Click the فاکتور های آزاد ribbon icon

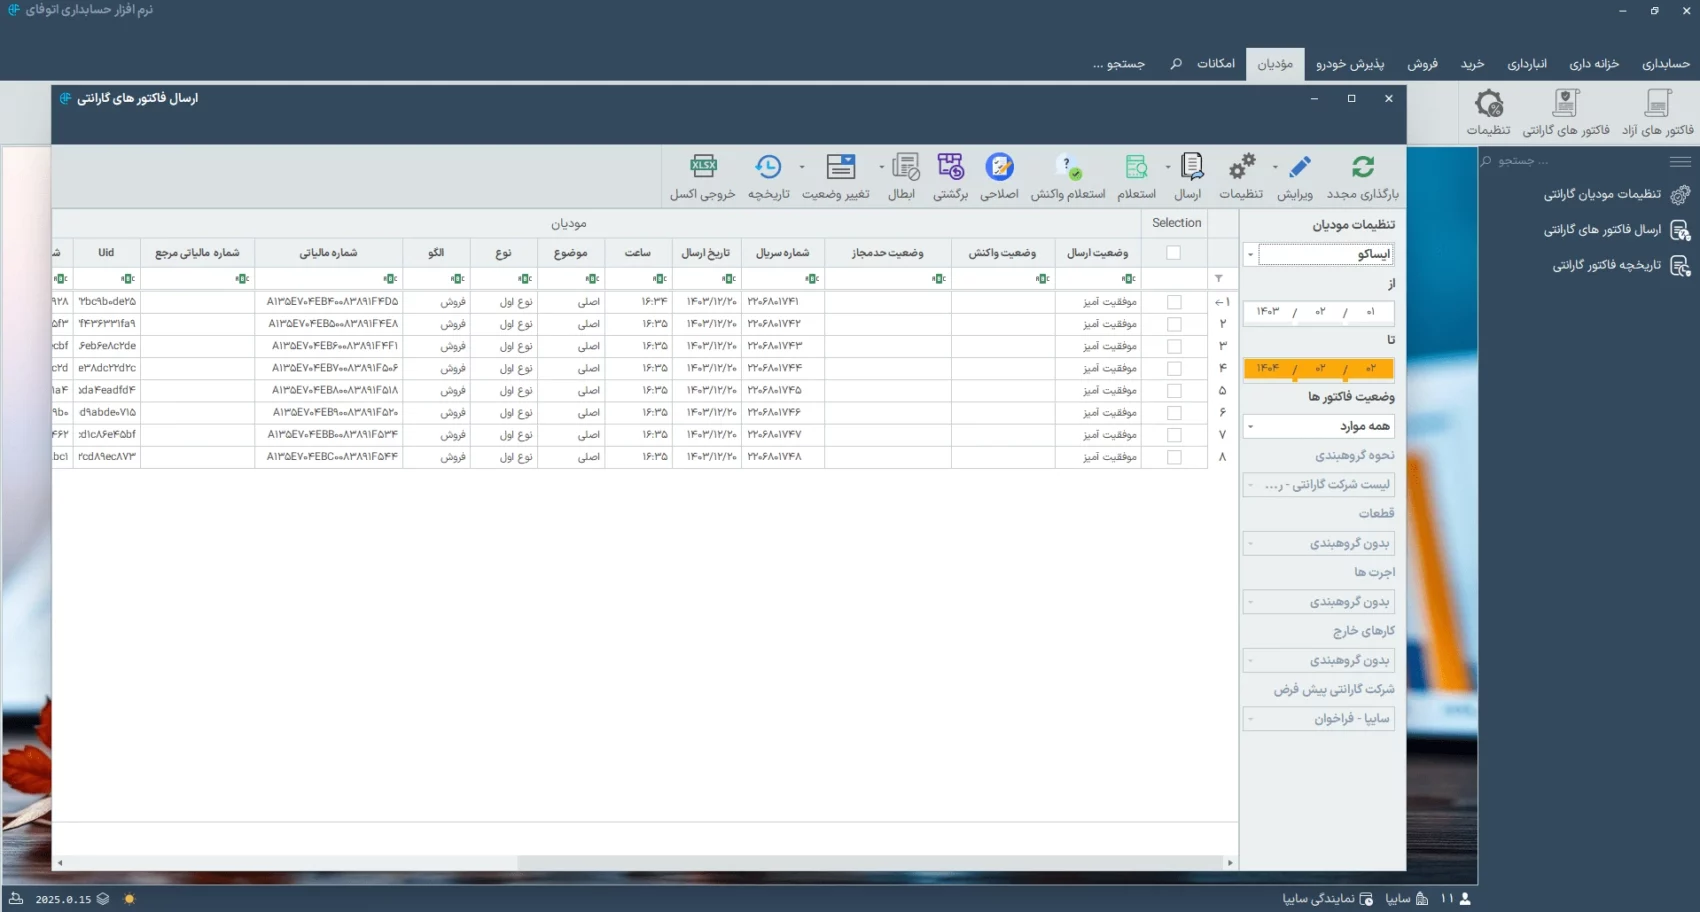[x=1658, y=104]
